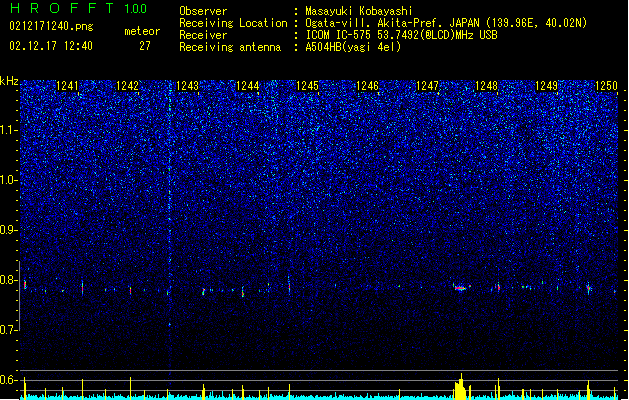Image resolution: width=629 pixels, height=400 pixels.
Task: Click the antenna text A504HB(yagi 4el)
Action: pyautogui.click(x=353, y=47)
